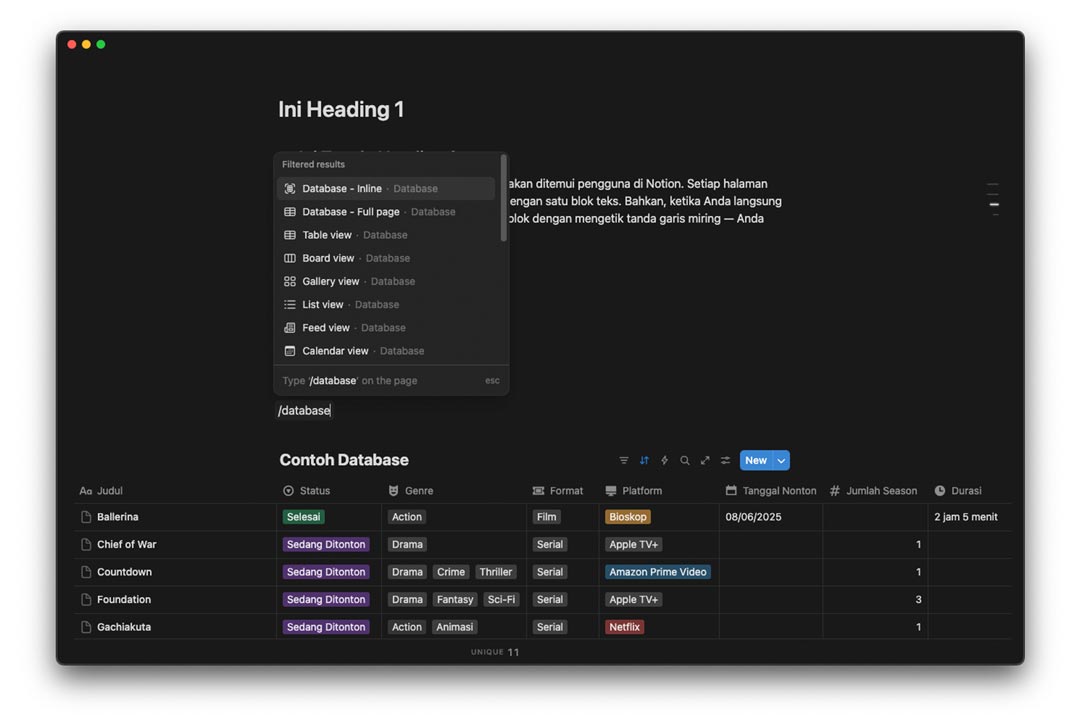Click the blue sort arrows icon
The height and width of the screenshot is (720, 1080).
point(644,461)
